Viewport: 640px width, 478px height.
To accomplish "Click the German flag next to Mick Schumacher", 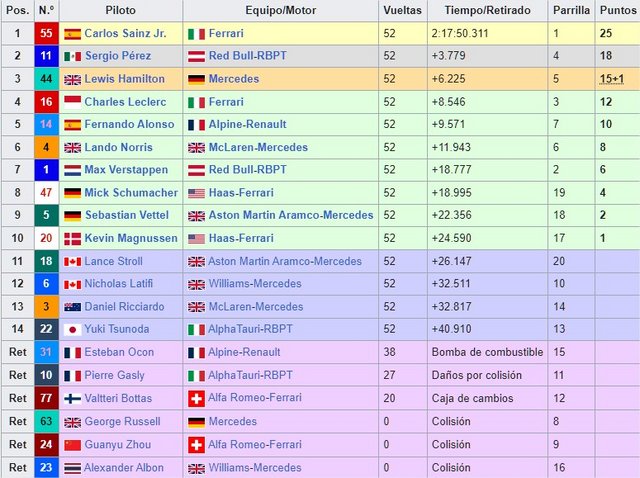I will [73, 193].
